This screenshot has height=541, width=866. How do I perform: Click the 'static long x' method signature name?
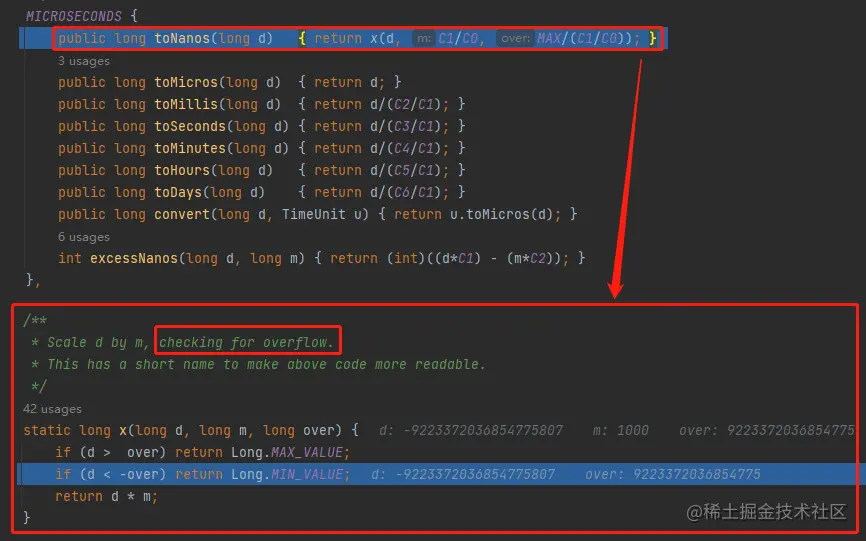(x=123, y=431)
